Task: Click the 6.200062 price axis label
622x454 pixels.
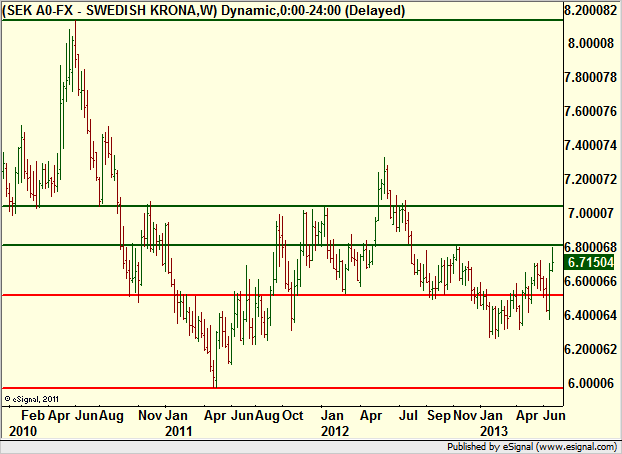Action: (591, 350)
